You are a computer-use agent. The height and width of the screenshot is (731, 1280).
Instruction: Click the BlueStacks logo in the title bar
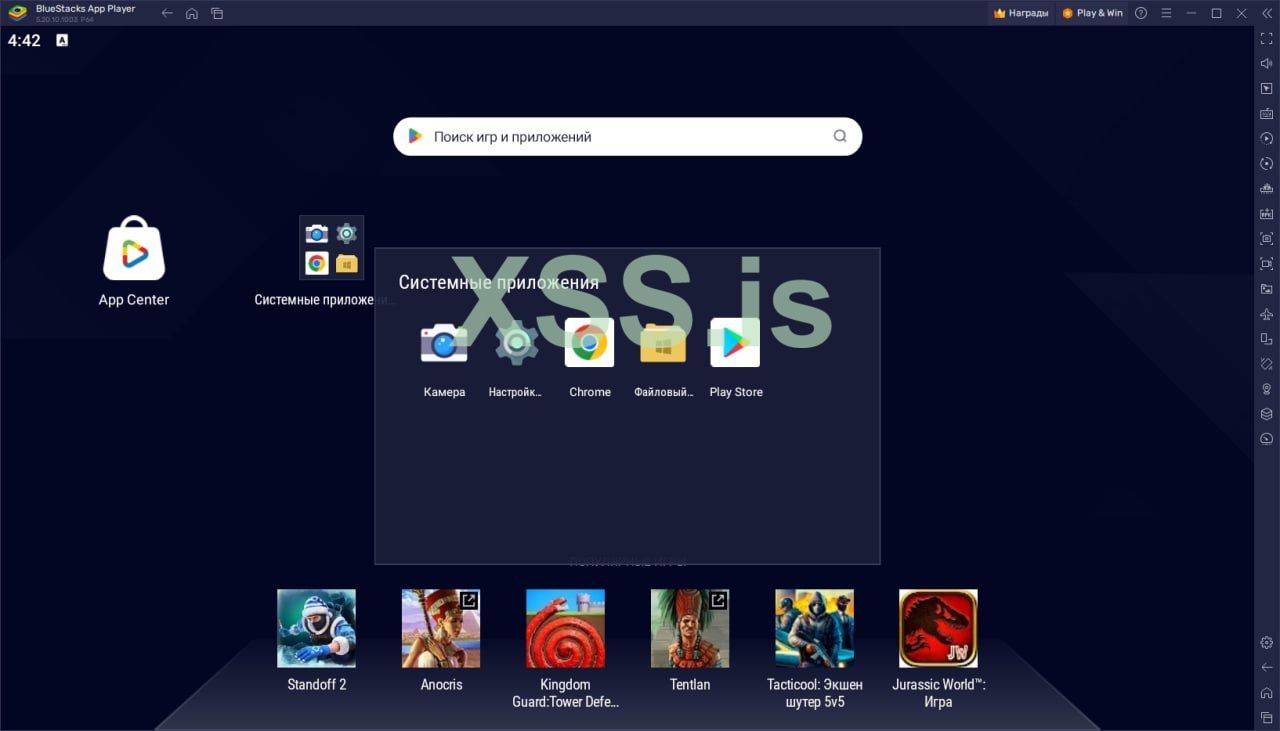pos(17,13)
